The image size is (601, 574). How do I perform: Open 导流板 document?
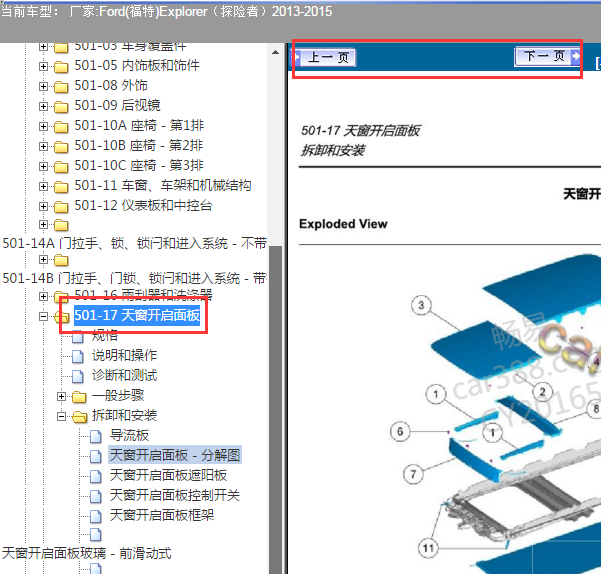point(129,435)
